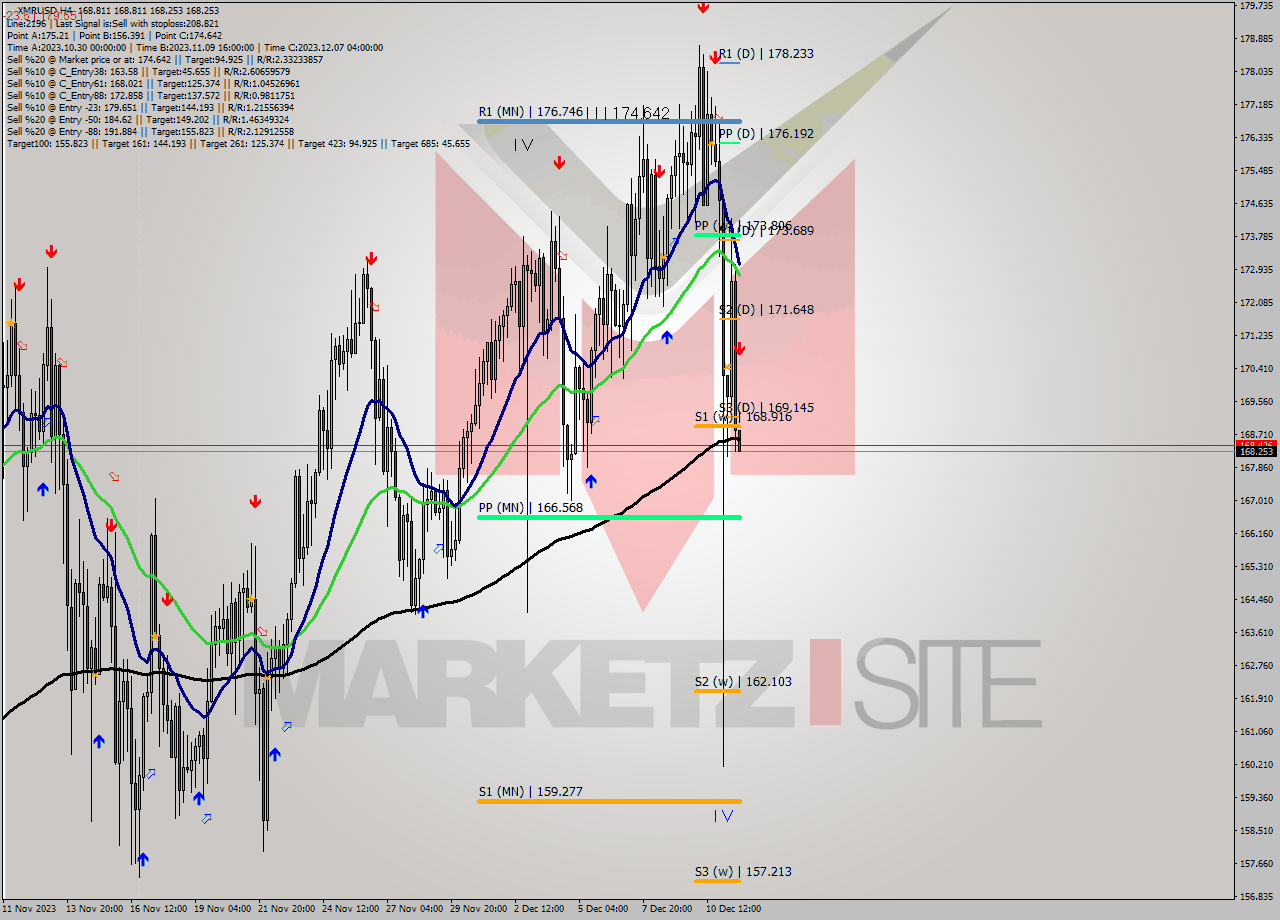Click '5 Dec 04:00' on the time axis
The height and width of the screenshot is (920, 1280).
(603, 910)
